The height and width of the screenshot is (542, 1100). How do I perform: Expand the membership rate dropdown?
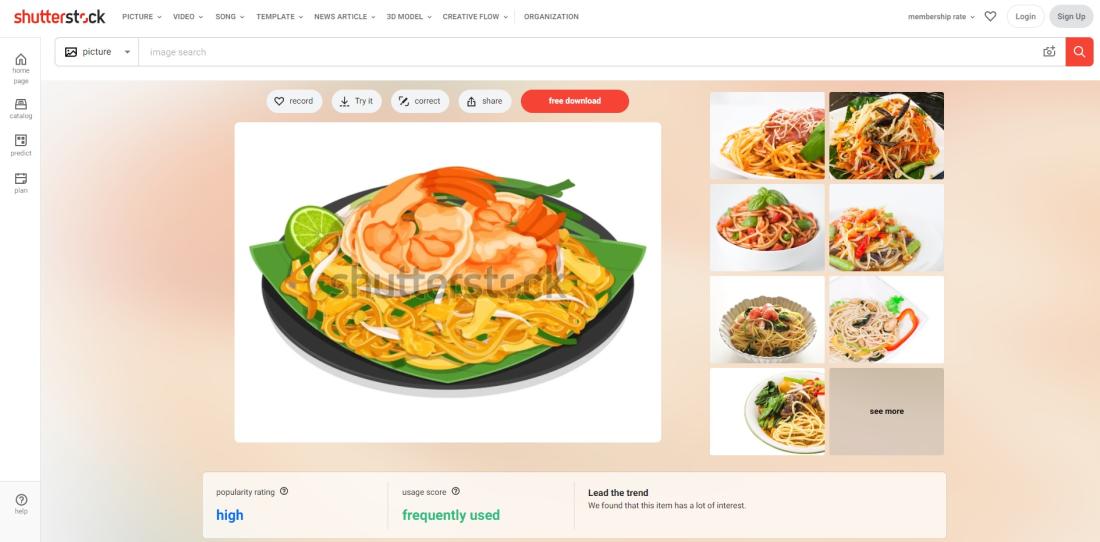[941, 17]
